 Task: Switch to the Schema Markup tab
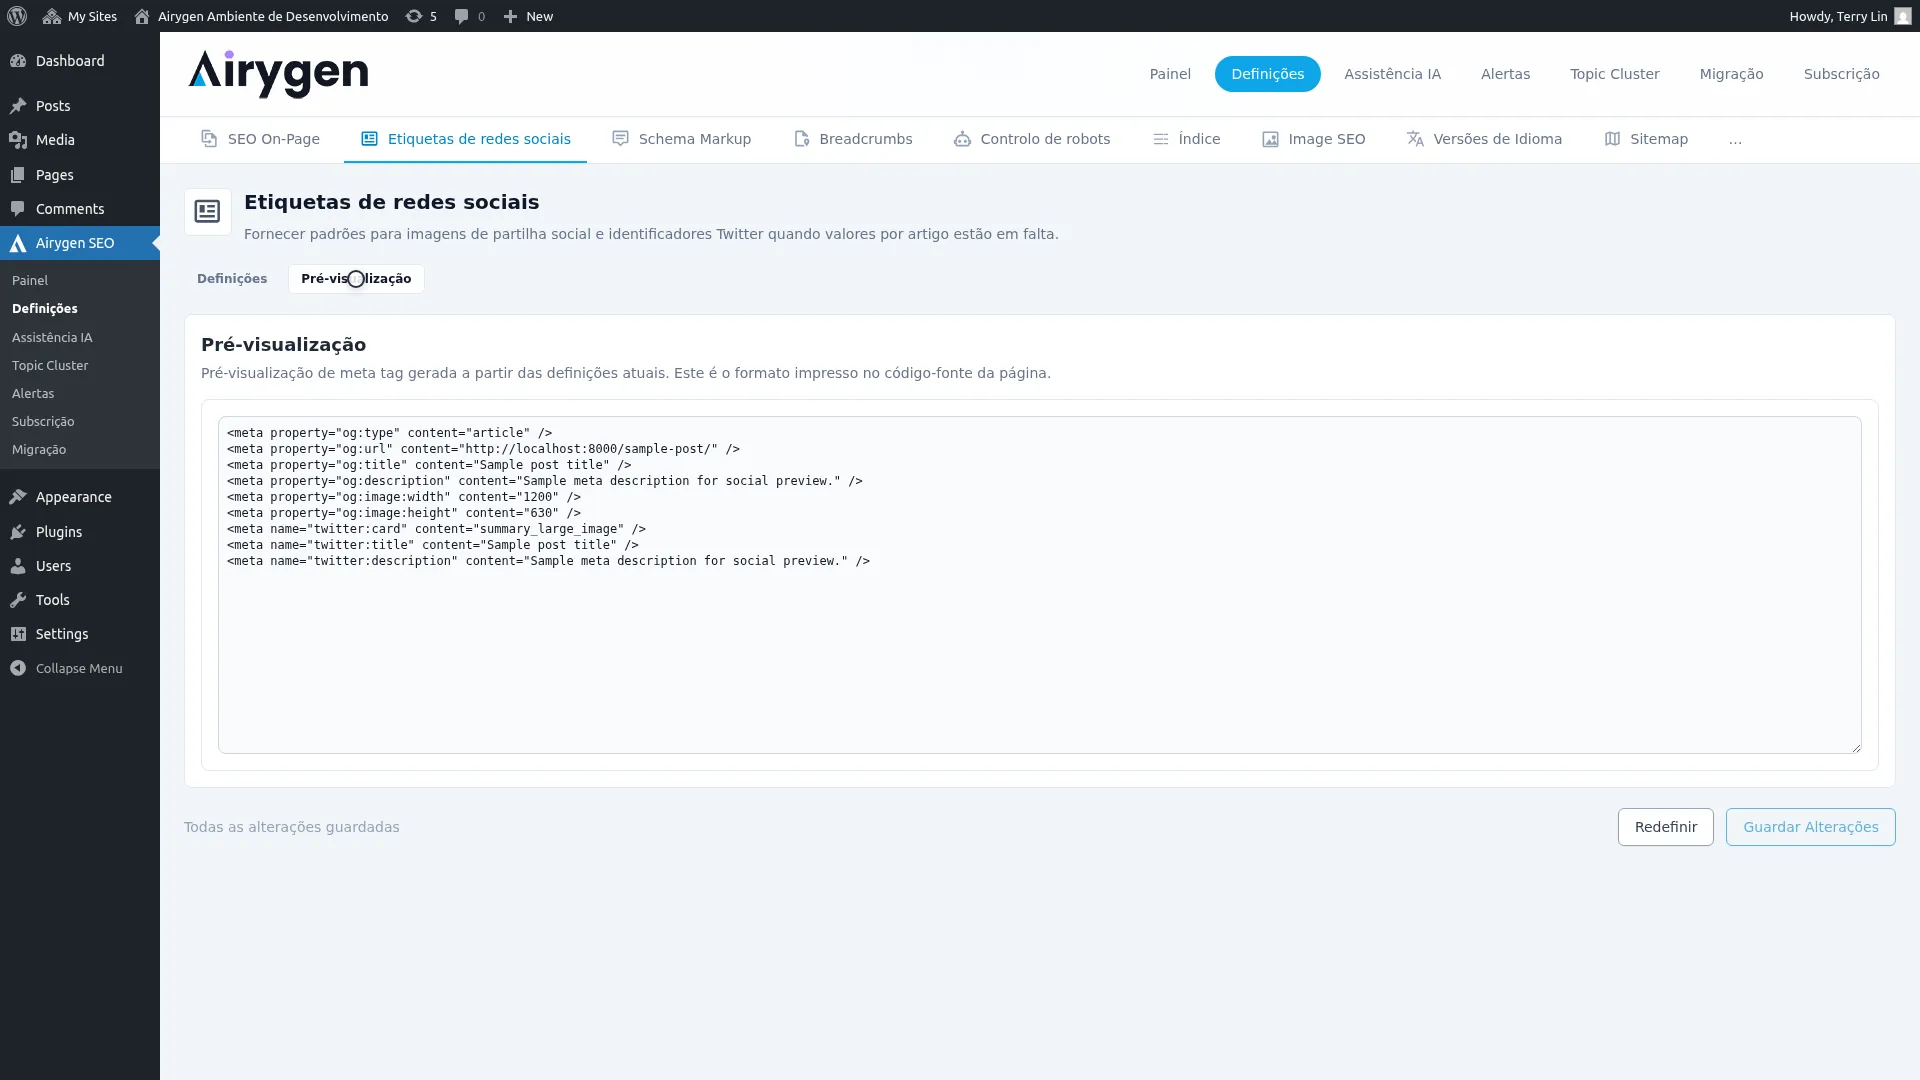[x=681, y=139]
